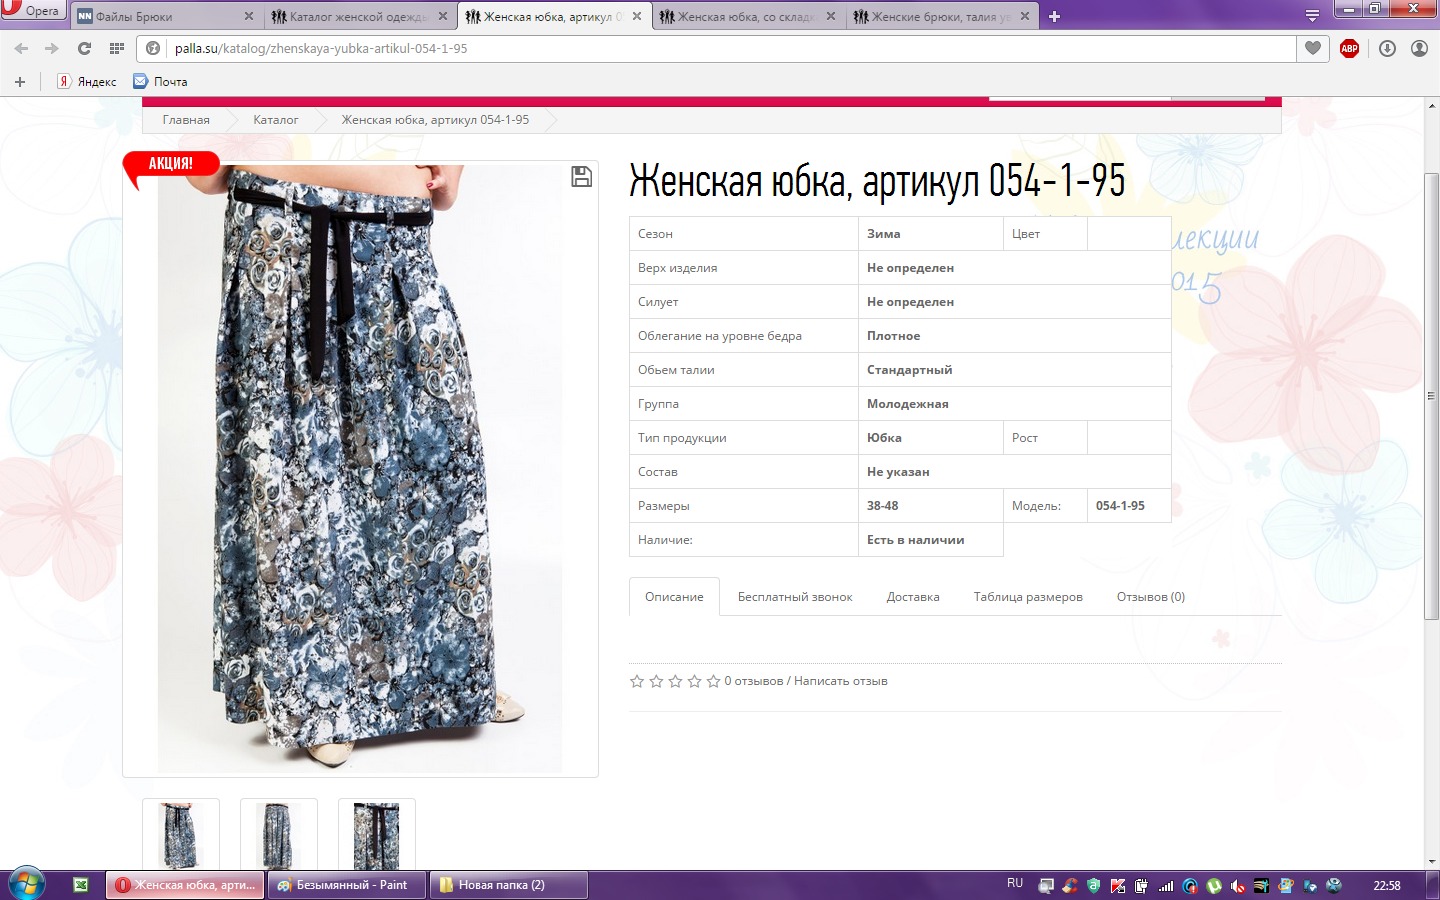Open the browser downloads icon
The image size is (1440, 900).
[1387, 48]
